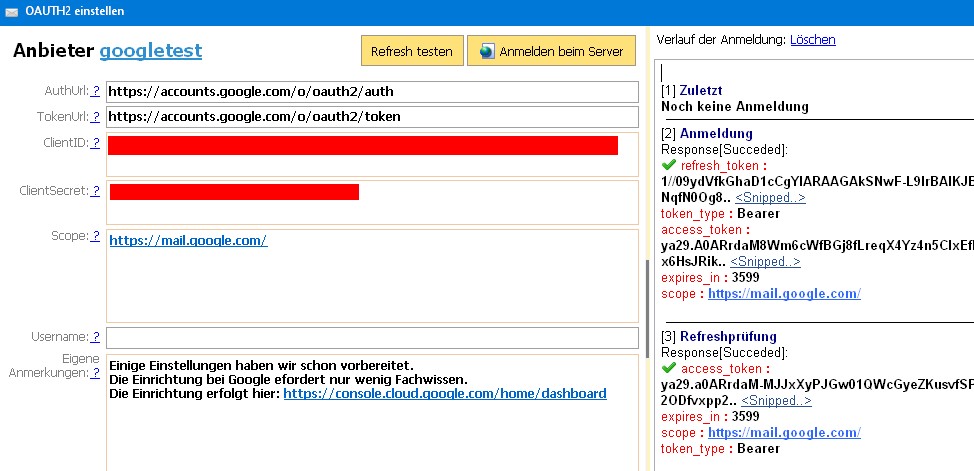Viewport: 974px width, 471px height.
Task: Click the vertical scrollbar between panels
Action: [x=646, y=309]
